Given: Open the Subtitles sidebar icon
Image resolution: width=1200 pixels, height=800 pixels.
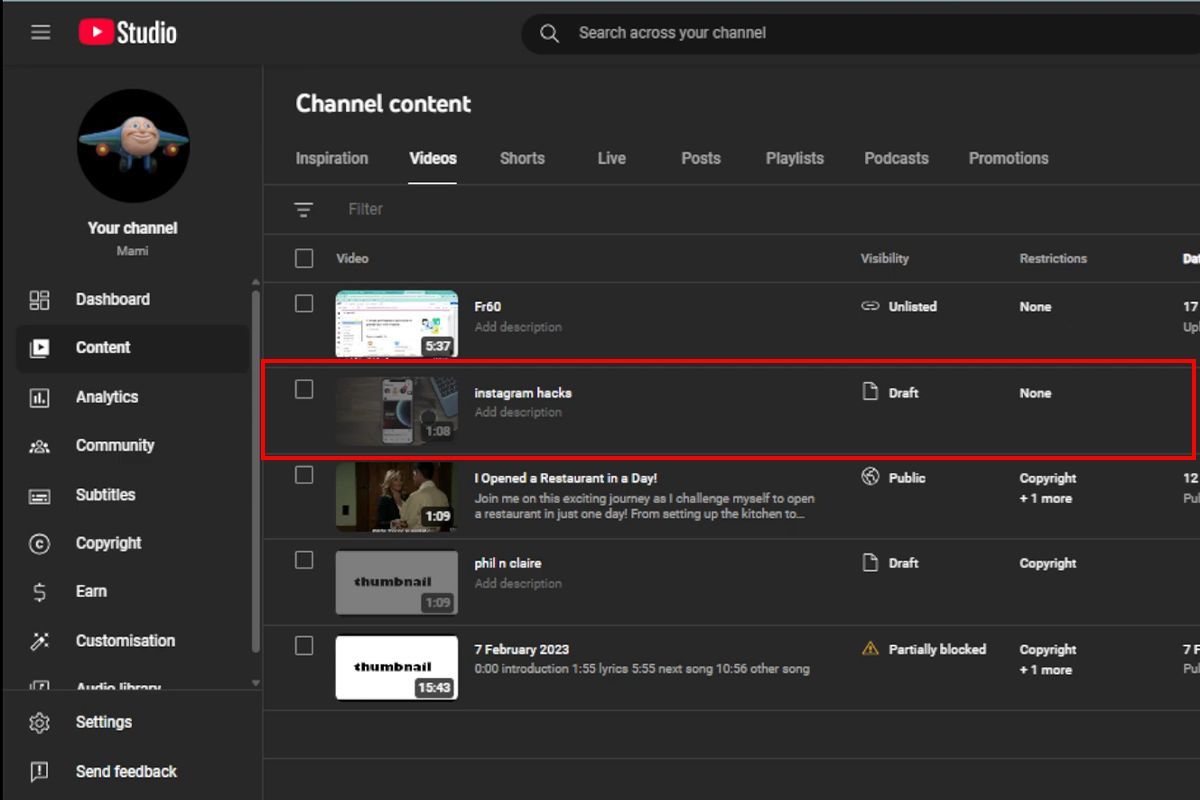Looking at the screenshot, I should coord(39,495).
